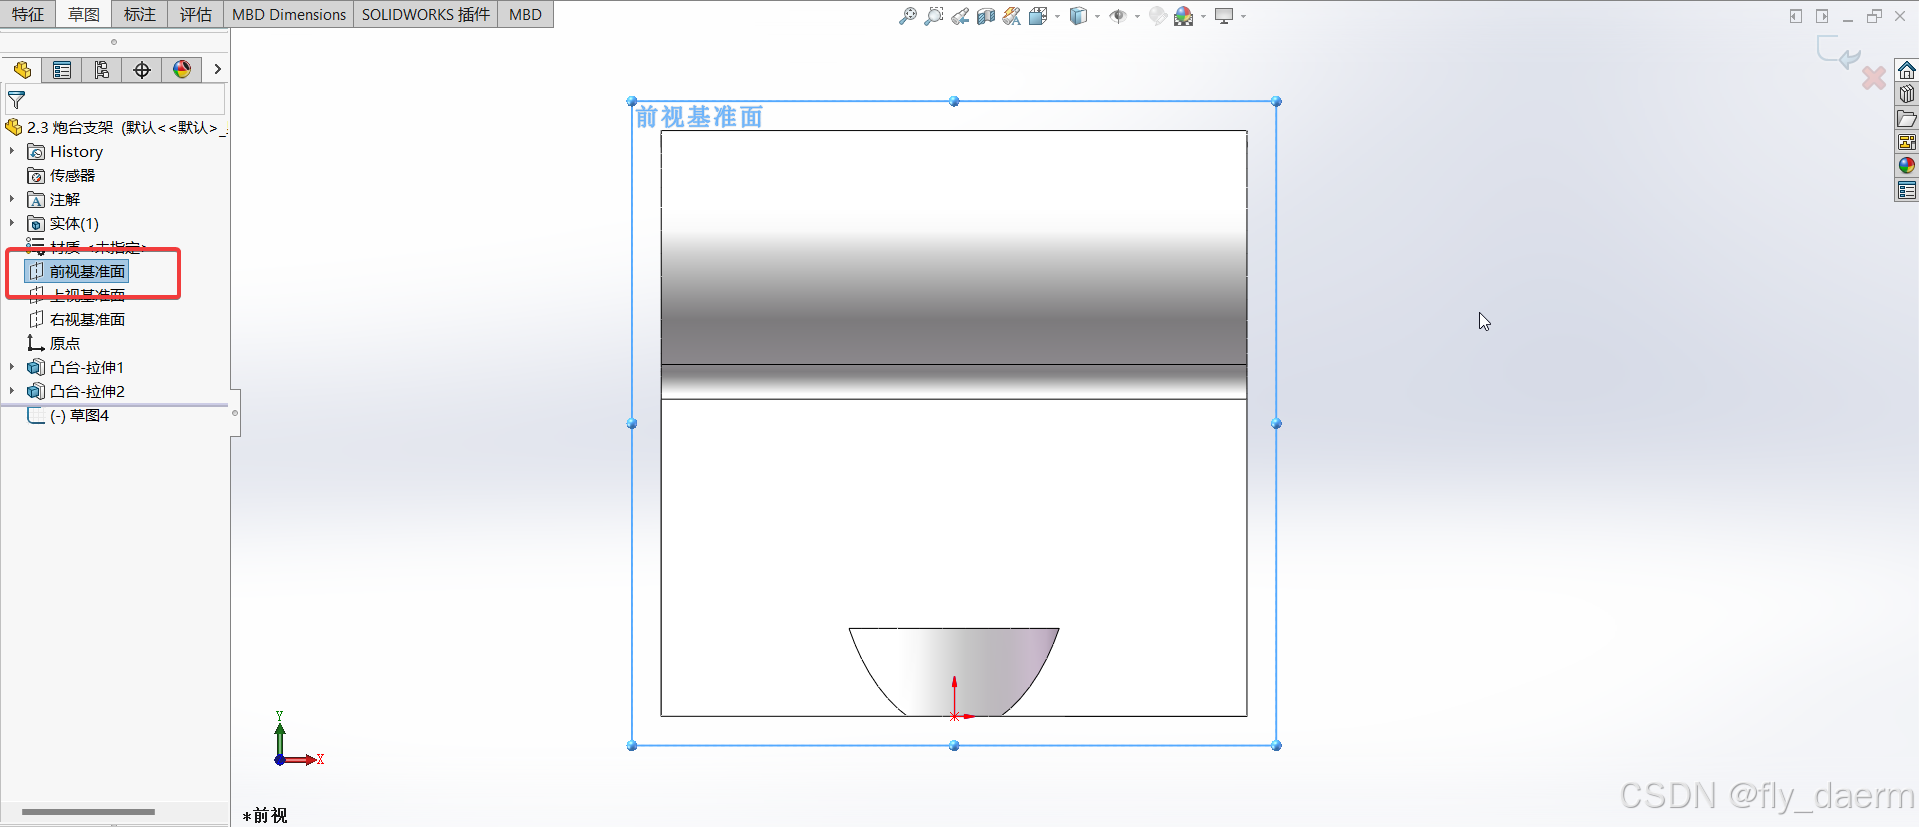Click the 前视基准面 label in the viewport
This screenshot has width=1919, height=827.
click(700, 117)
